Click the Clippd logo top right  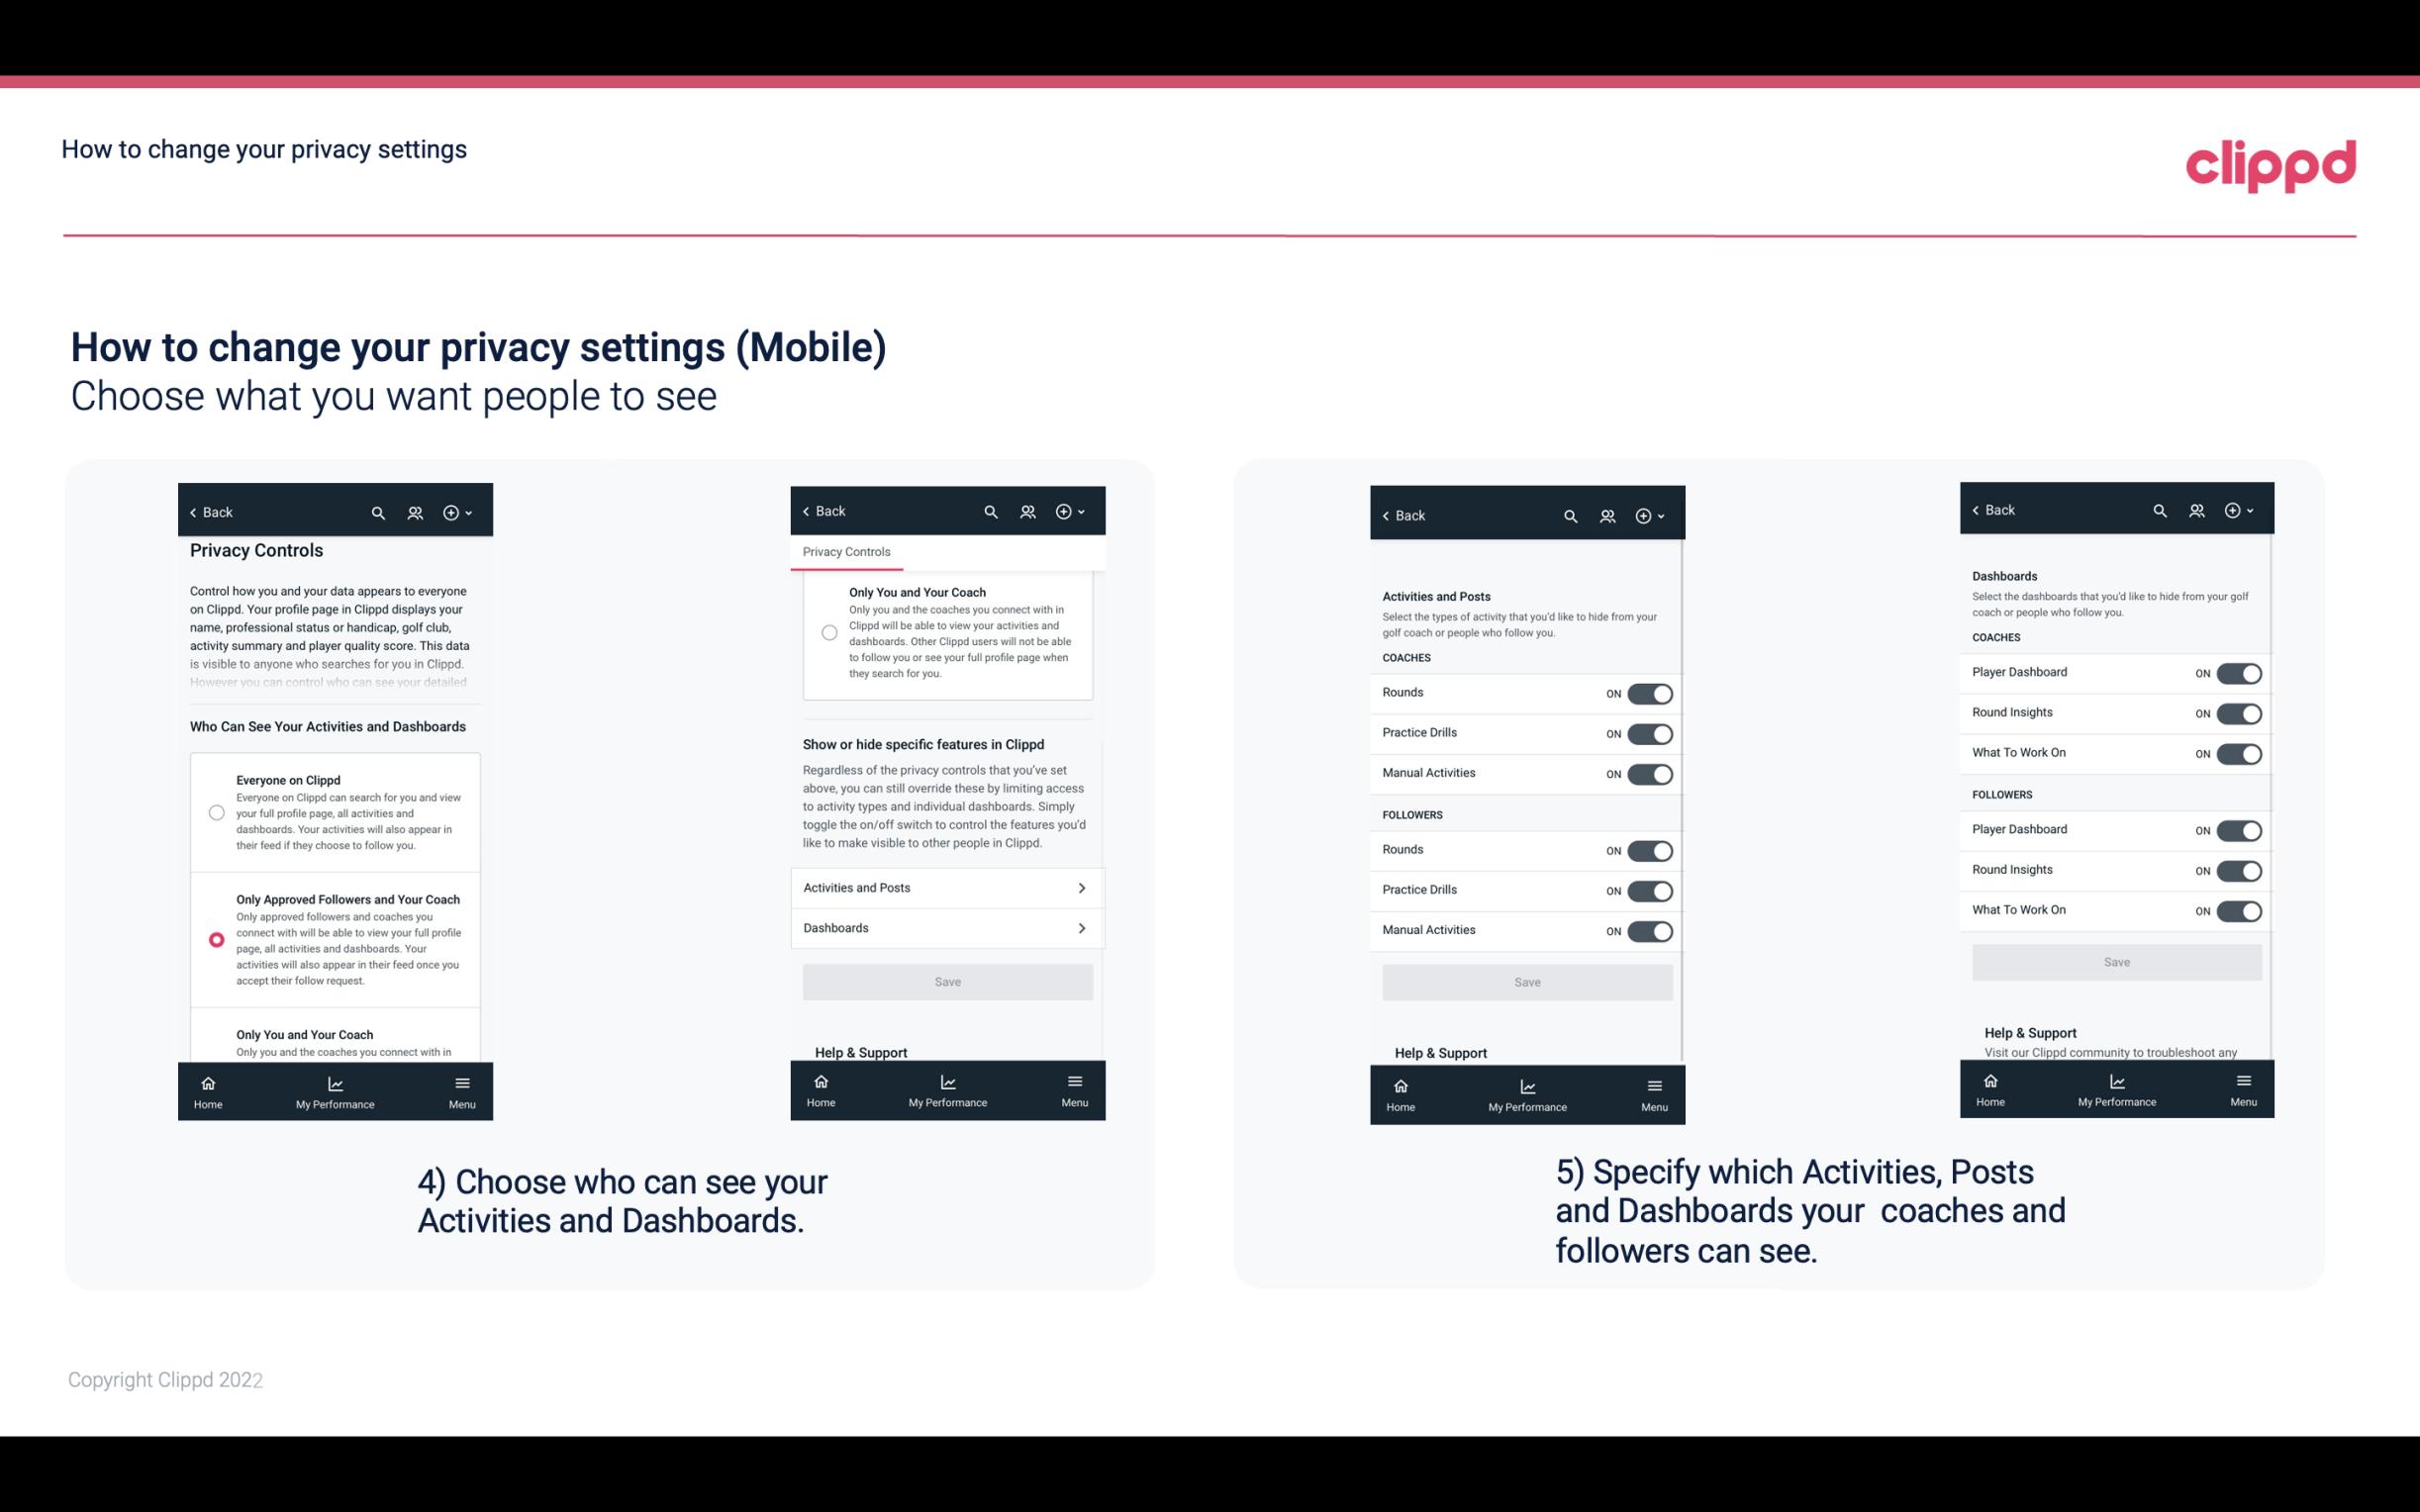[2271, 163]
